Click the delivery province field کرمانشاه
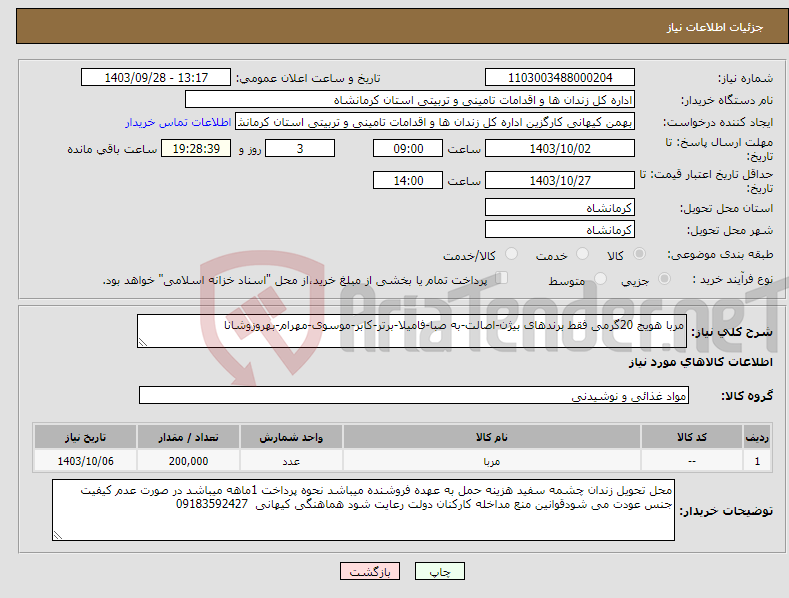This screenshot has width=789, height=598. click(x=560, y=207)
